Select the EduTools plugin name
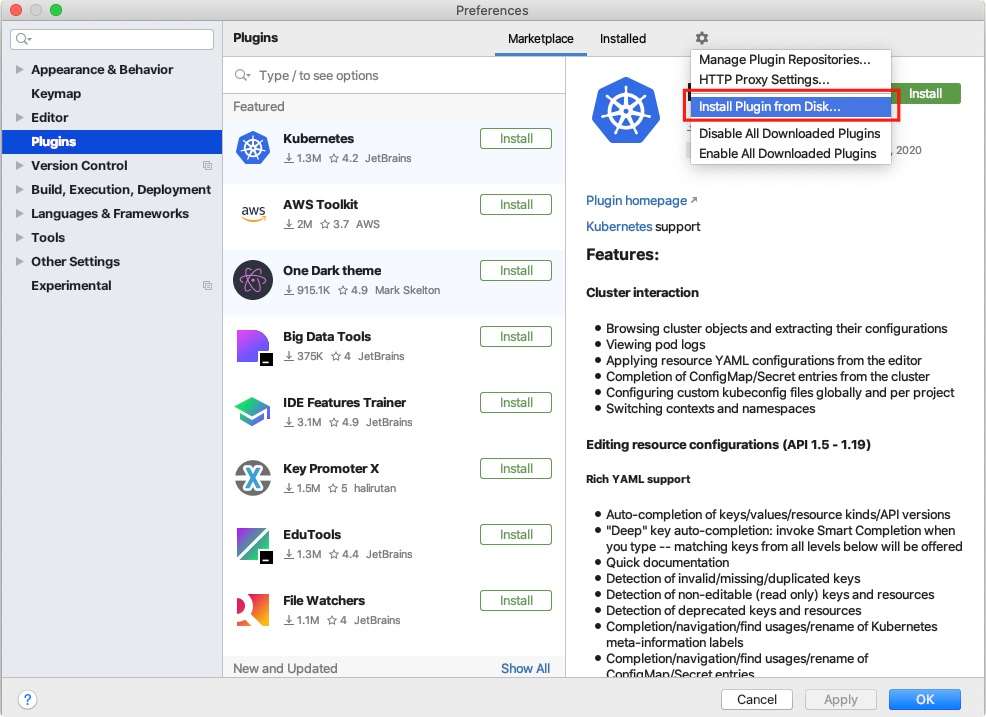This screenshot has width=986, height=717. tap(312, 535)
